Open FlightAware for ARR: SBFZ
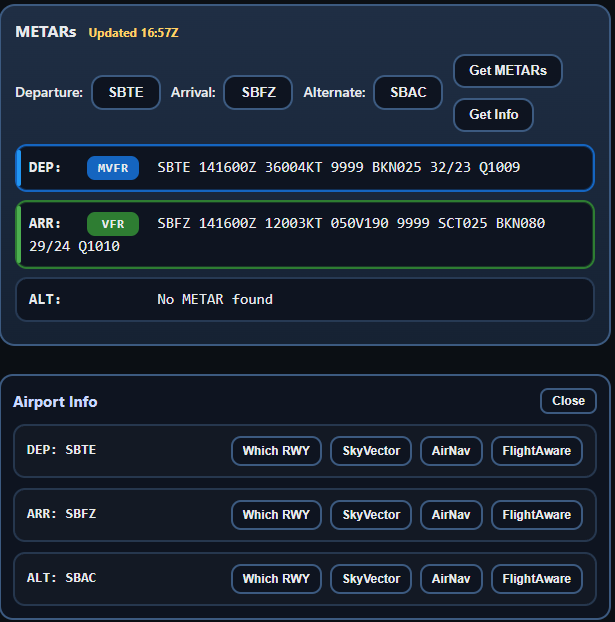 (x=536, y=515)
